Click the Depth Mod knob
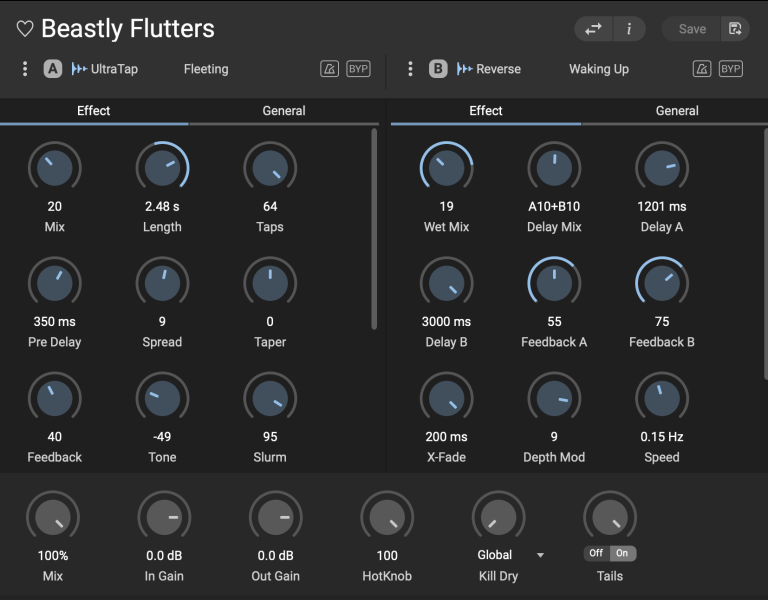The width and height of the screenshot is (768, 600). tap(554, 398)
